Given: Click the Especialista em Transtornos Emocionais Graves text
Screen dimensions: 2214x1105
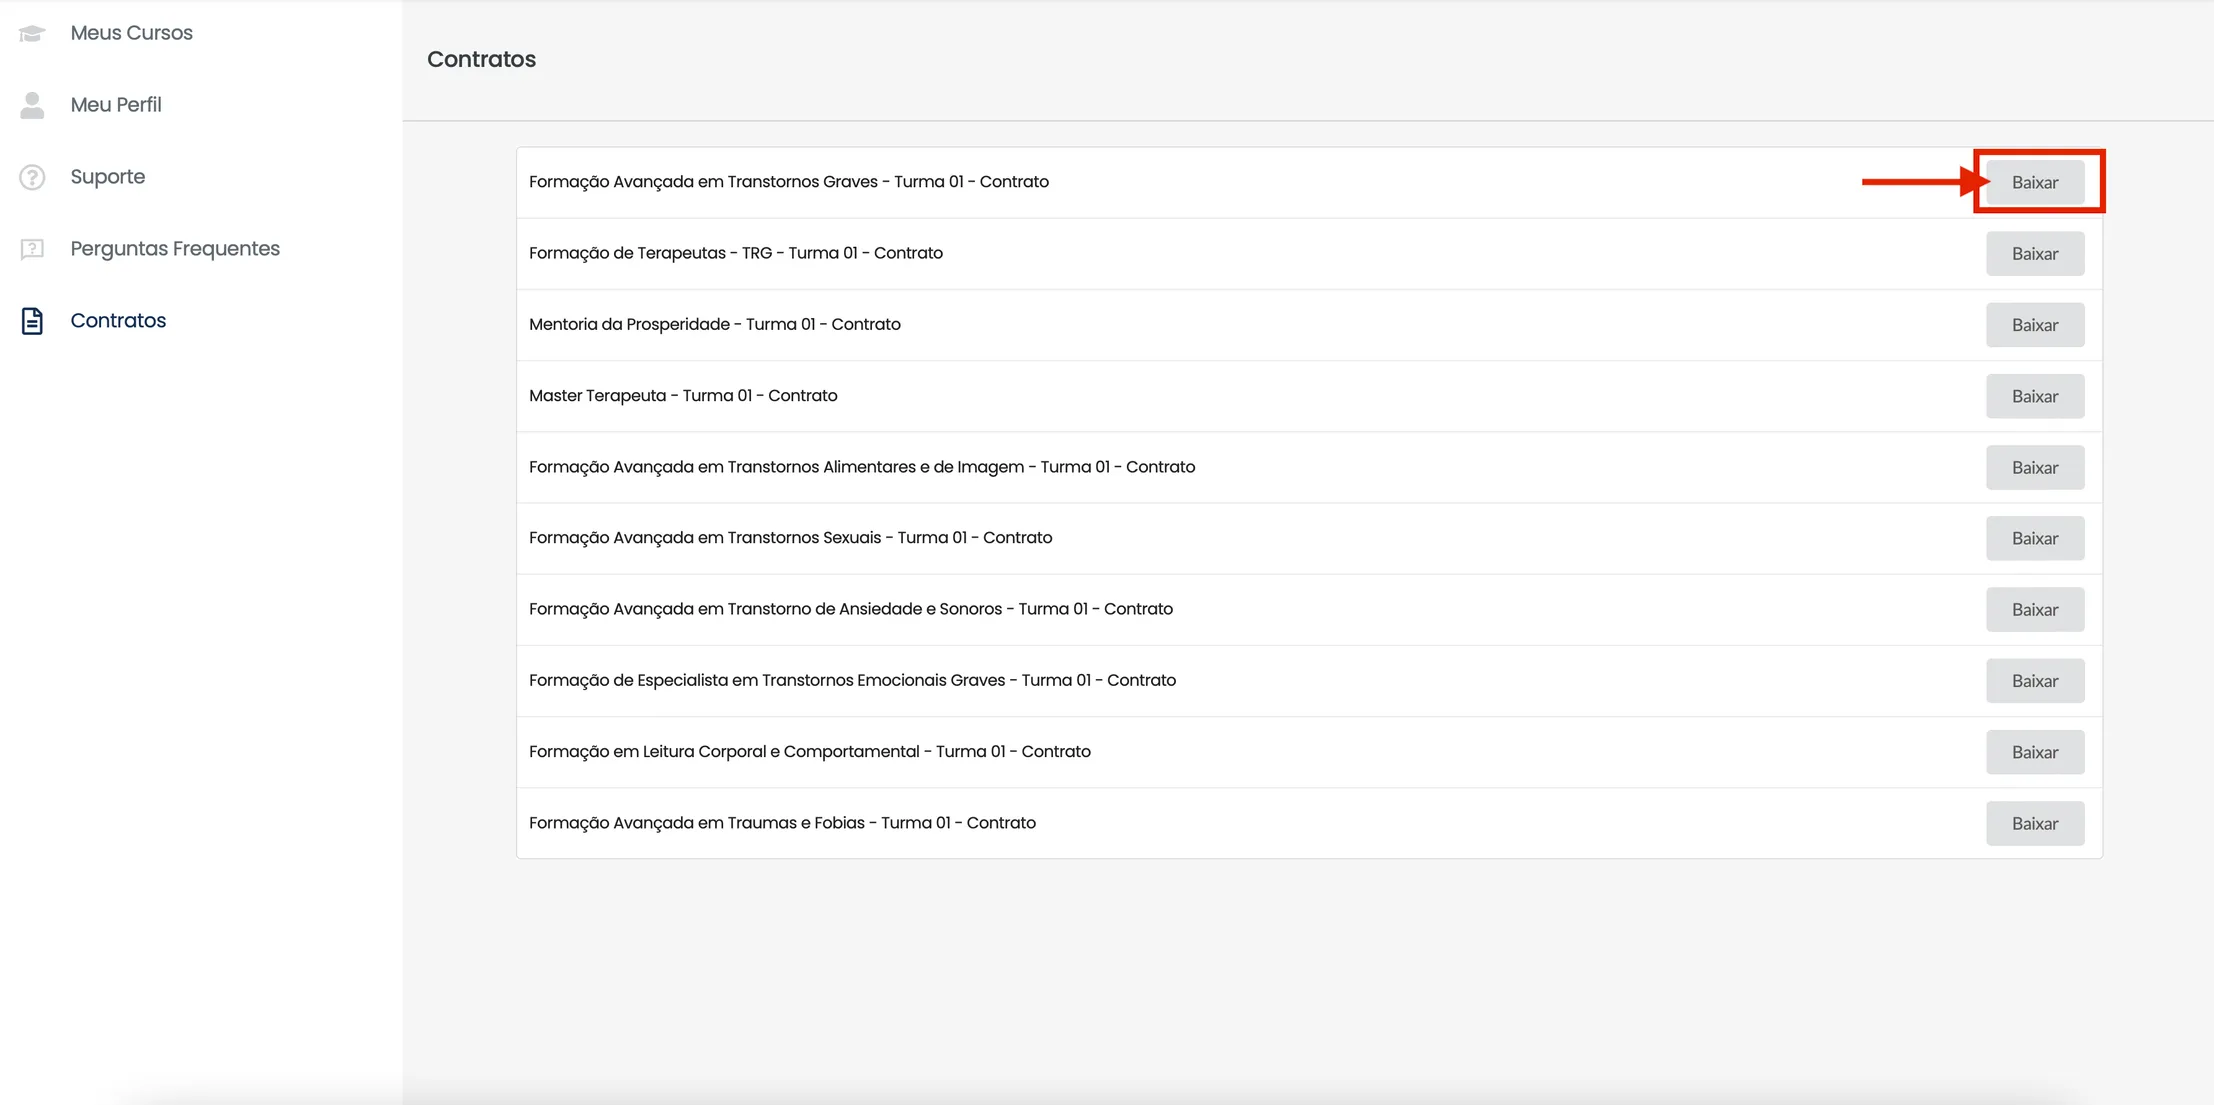Looking at the screenshot, I should pyautogui.click(x=853, y=680).
